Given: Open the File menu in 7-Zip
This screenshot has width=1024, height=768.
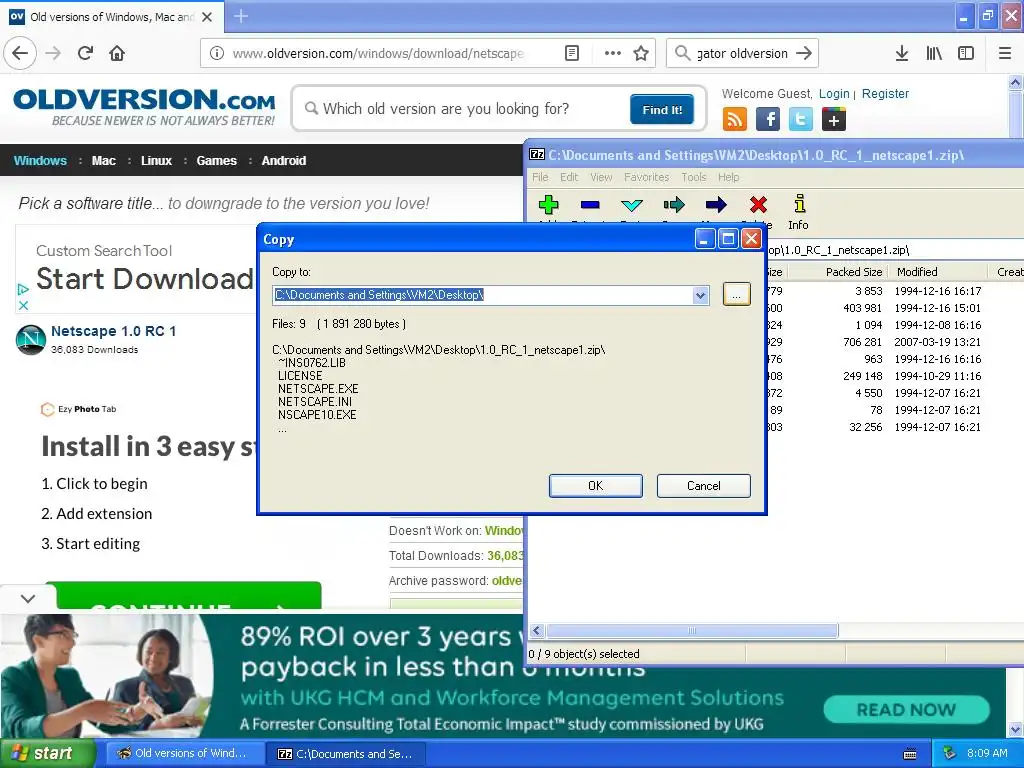Looking at the screenshot, I should coord(540,177).
